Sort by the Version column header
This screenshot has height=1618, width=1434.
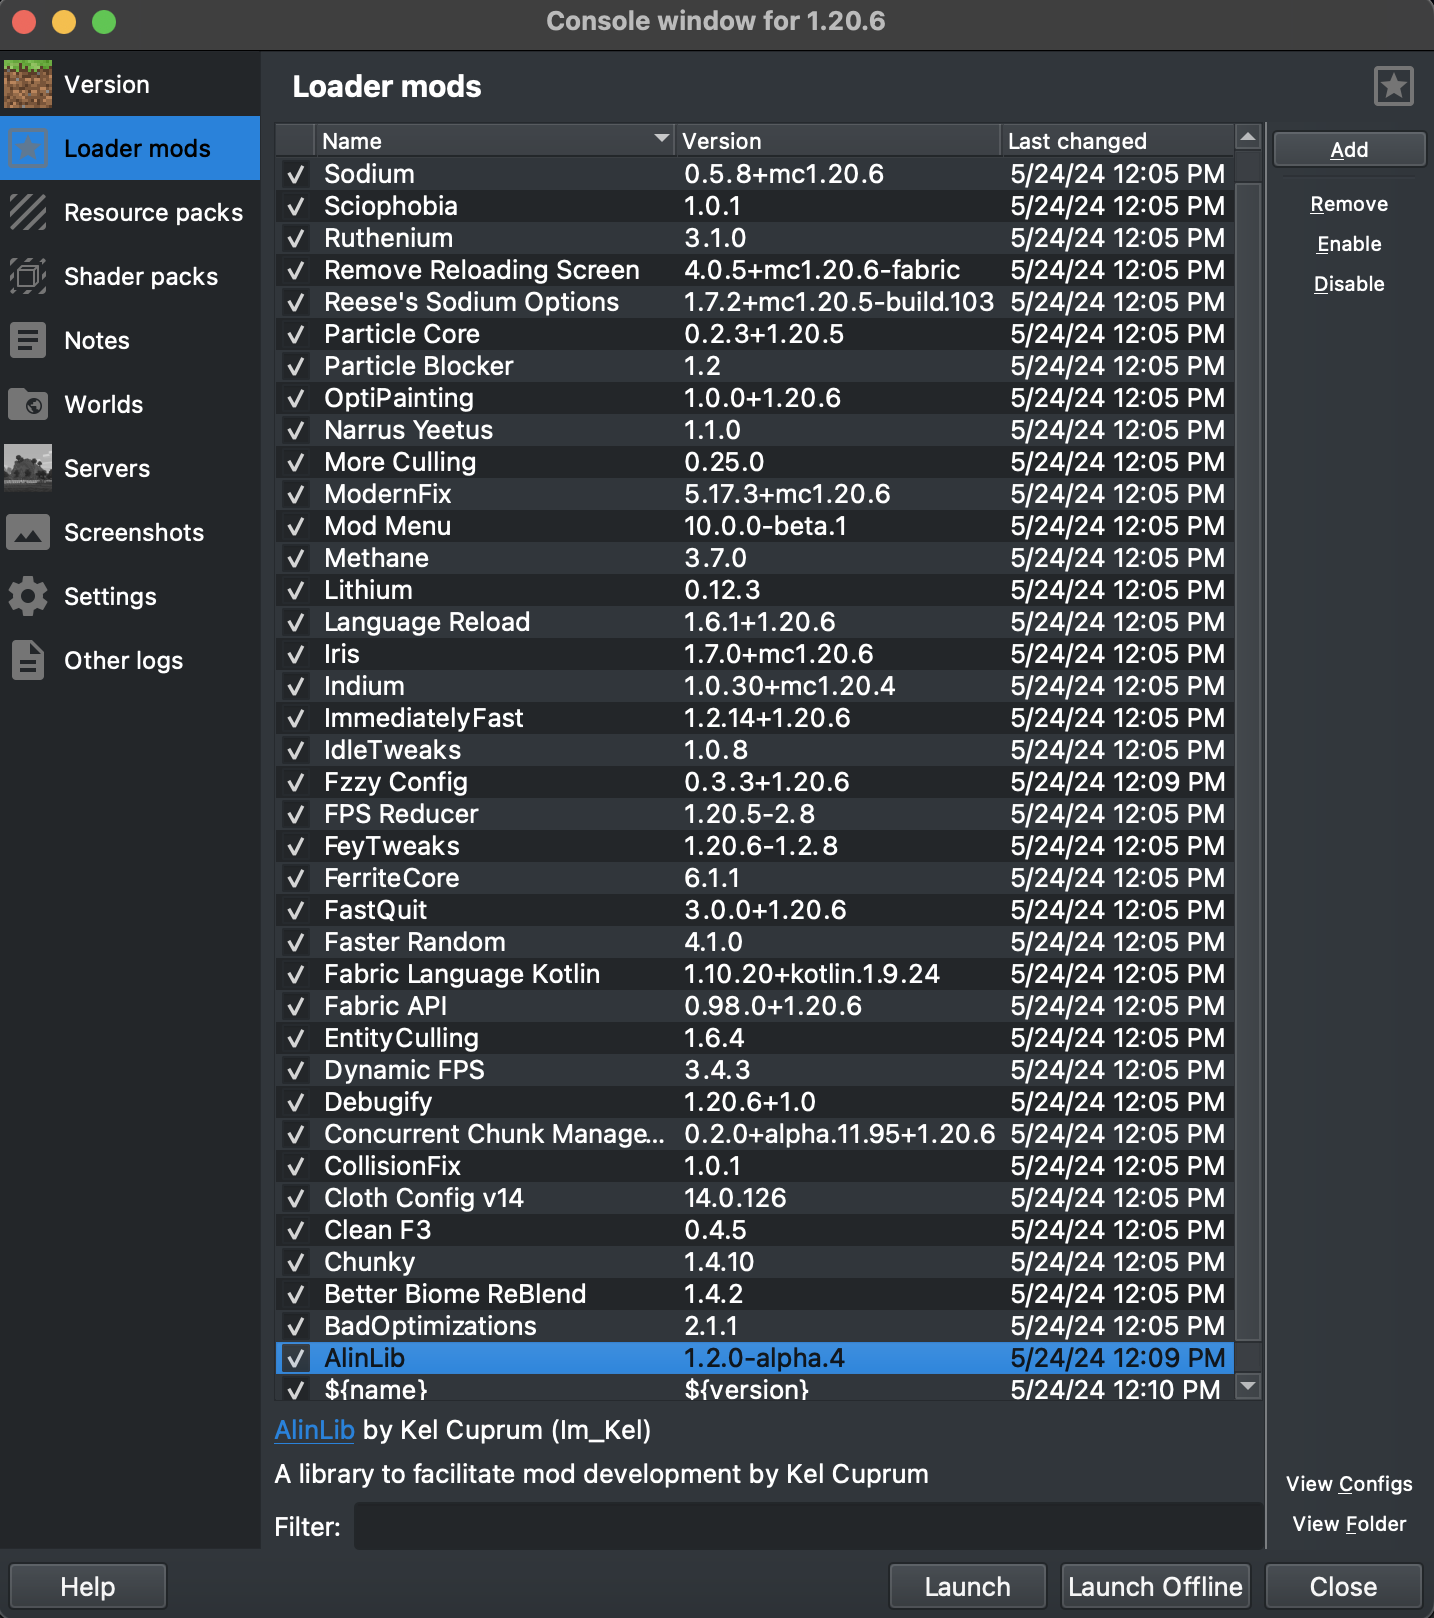(x=838, y=141)
